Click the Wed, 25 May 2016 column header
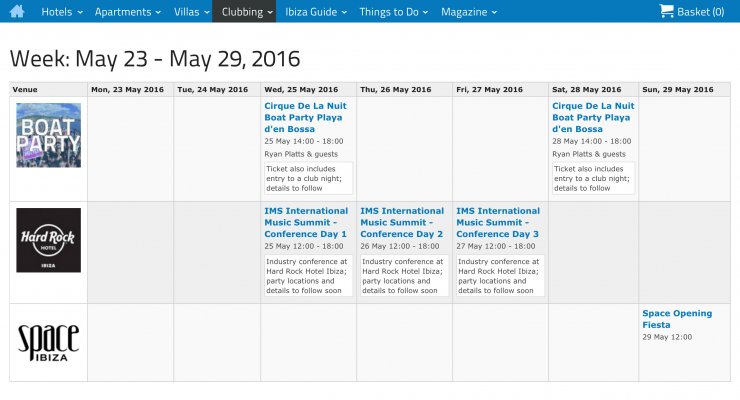This screenshot has height=400, width=740. click(301, 89)
